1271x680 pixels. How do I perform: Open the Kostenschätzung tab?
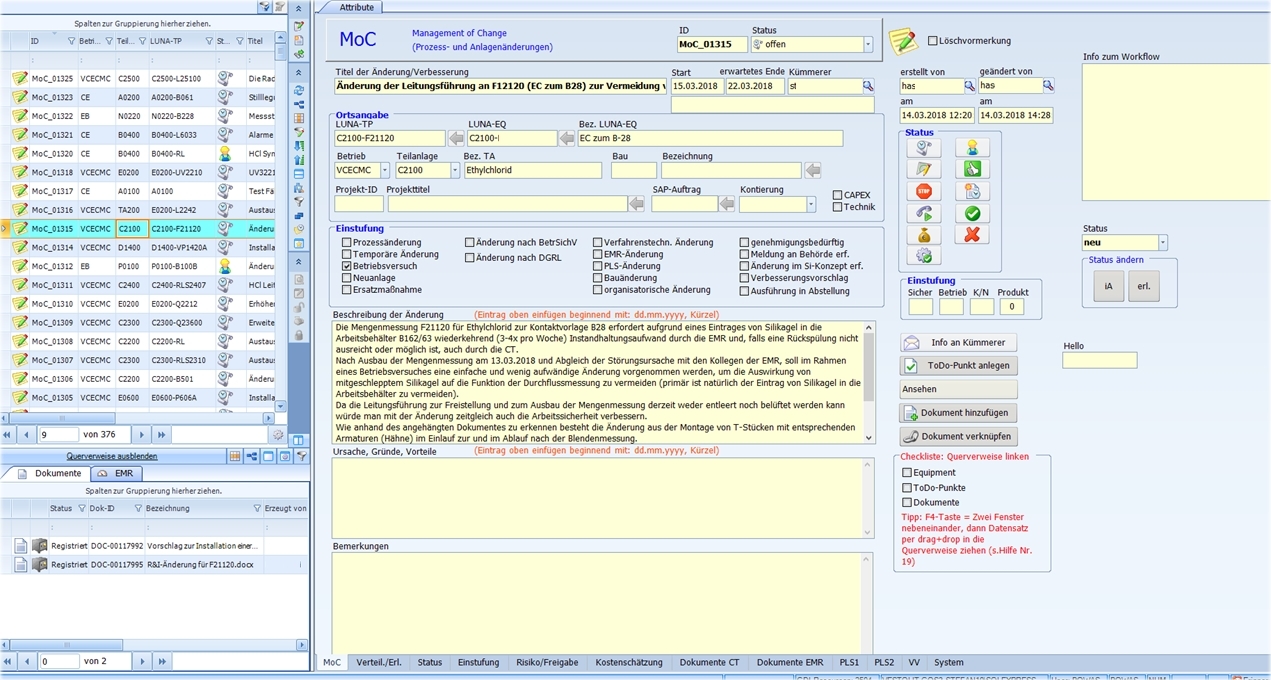tap(629, 663)
